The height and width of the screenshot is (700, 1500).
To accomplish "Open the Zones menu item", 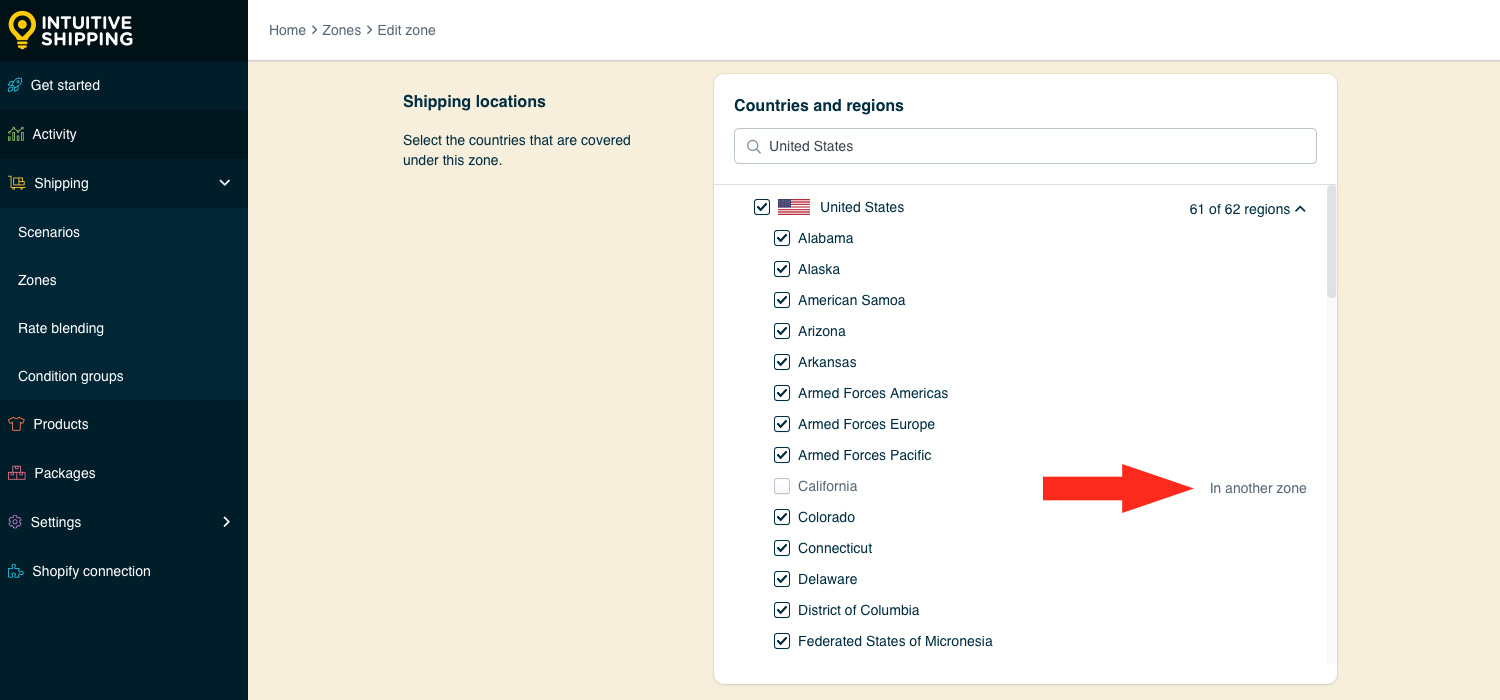I will [37, 280].
